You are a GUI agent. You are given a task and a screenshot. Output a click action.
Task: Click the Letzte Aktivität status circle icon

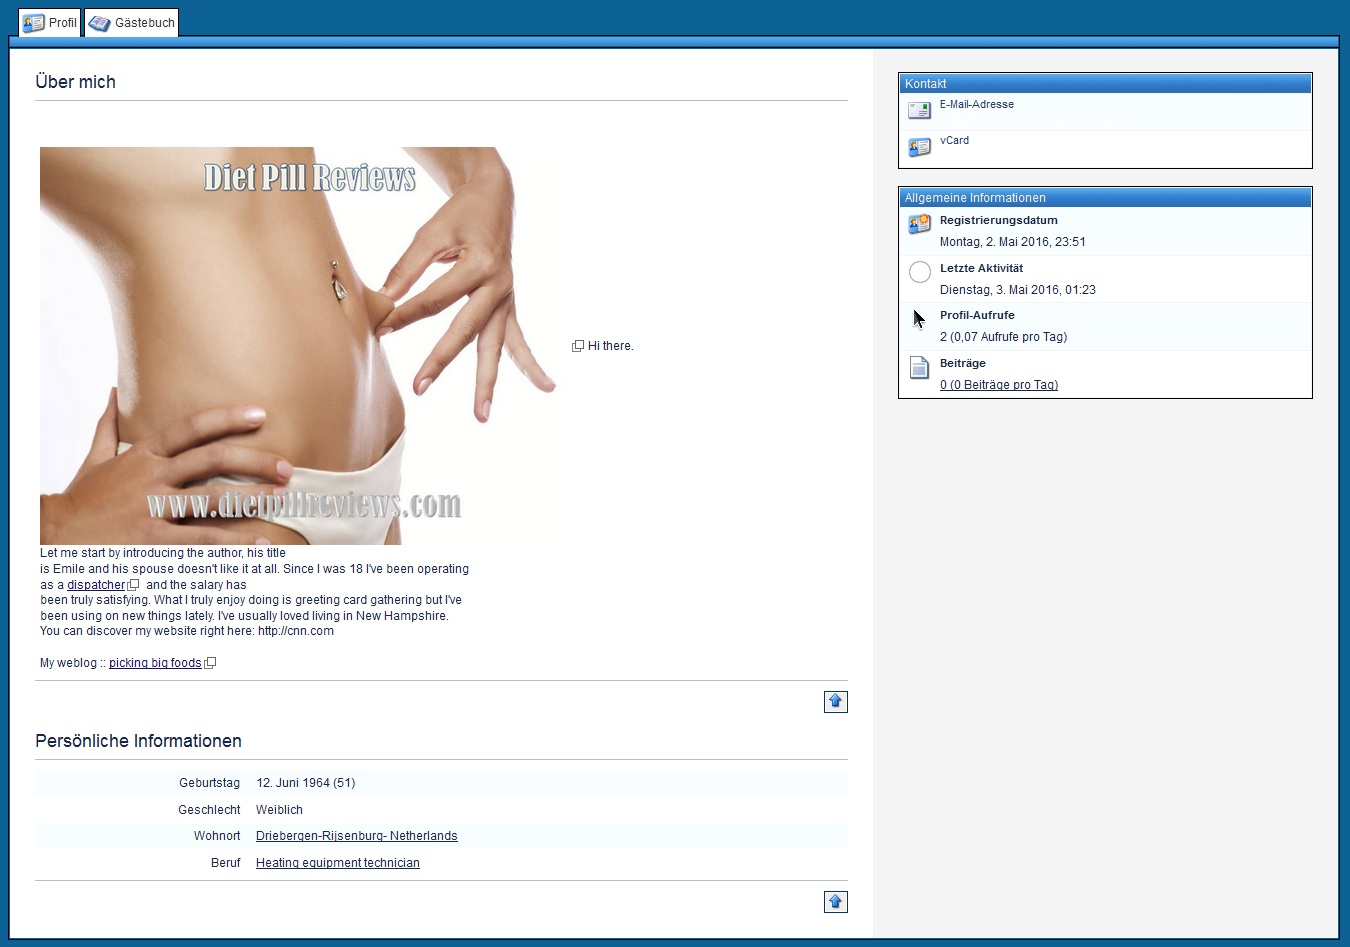[919, 272]
